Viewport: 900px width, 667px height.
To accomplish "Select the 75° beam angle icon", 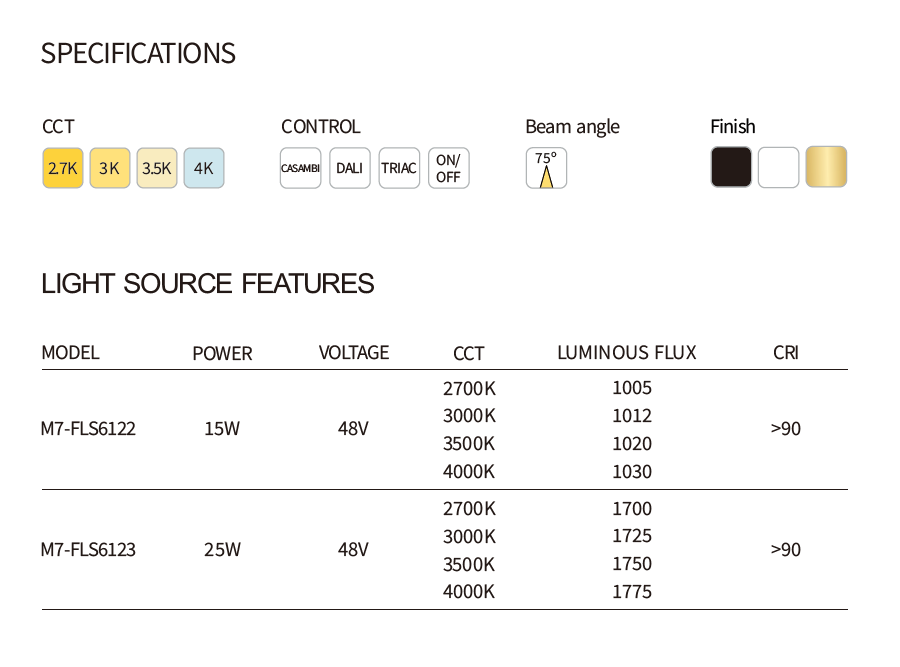I will [546, 168].
